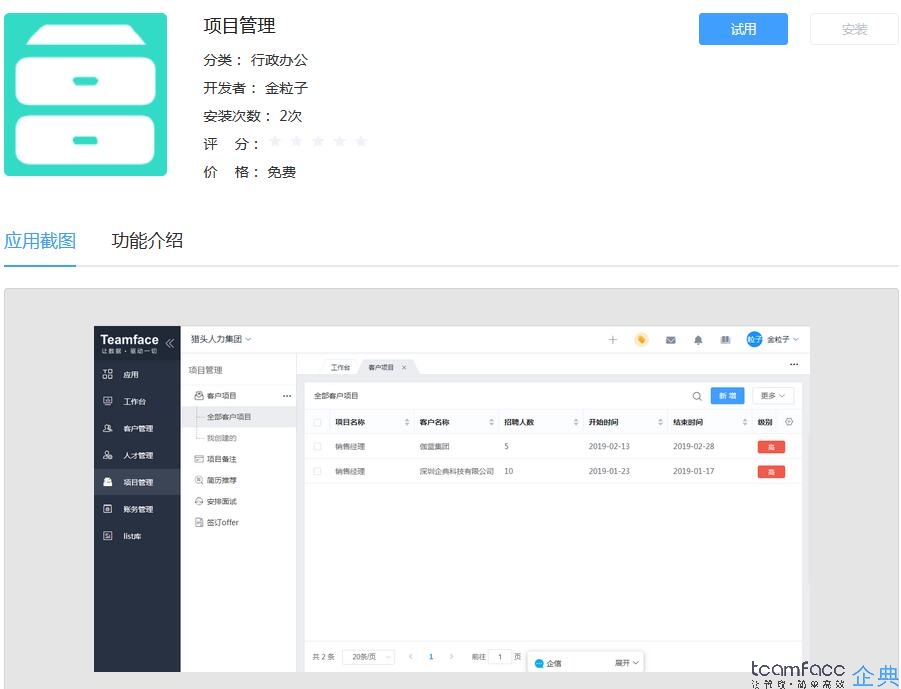
Task: Click the blue 新增 button
Action: (x=727, y=396)
